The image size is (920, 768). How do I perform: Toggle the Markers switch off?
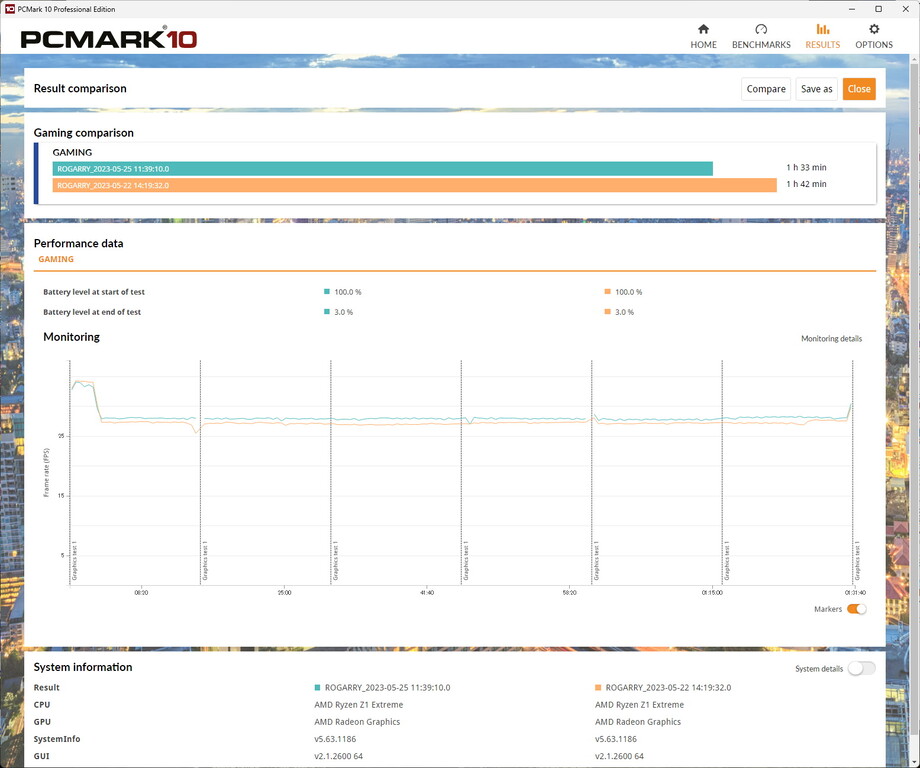pyautogui.click(x=857, y=608)
